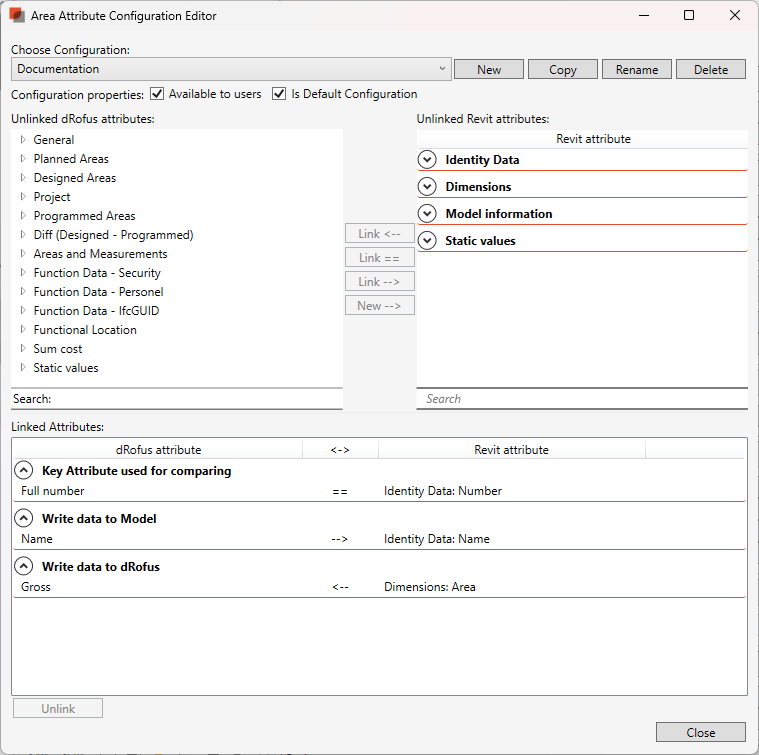Screen dimensions: 759x755
Task: Expand Function Data - Security node
Action: pyautogui.click(x=23, y=273)
